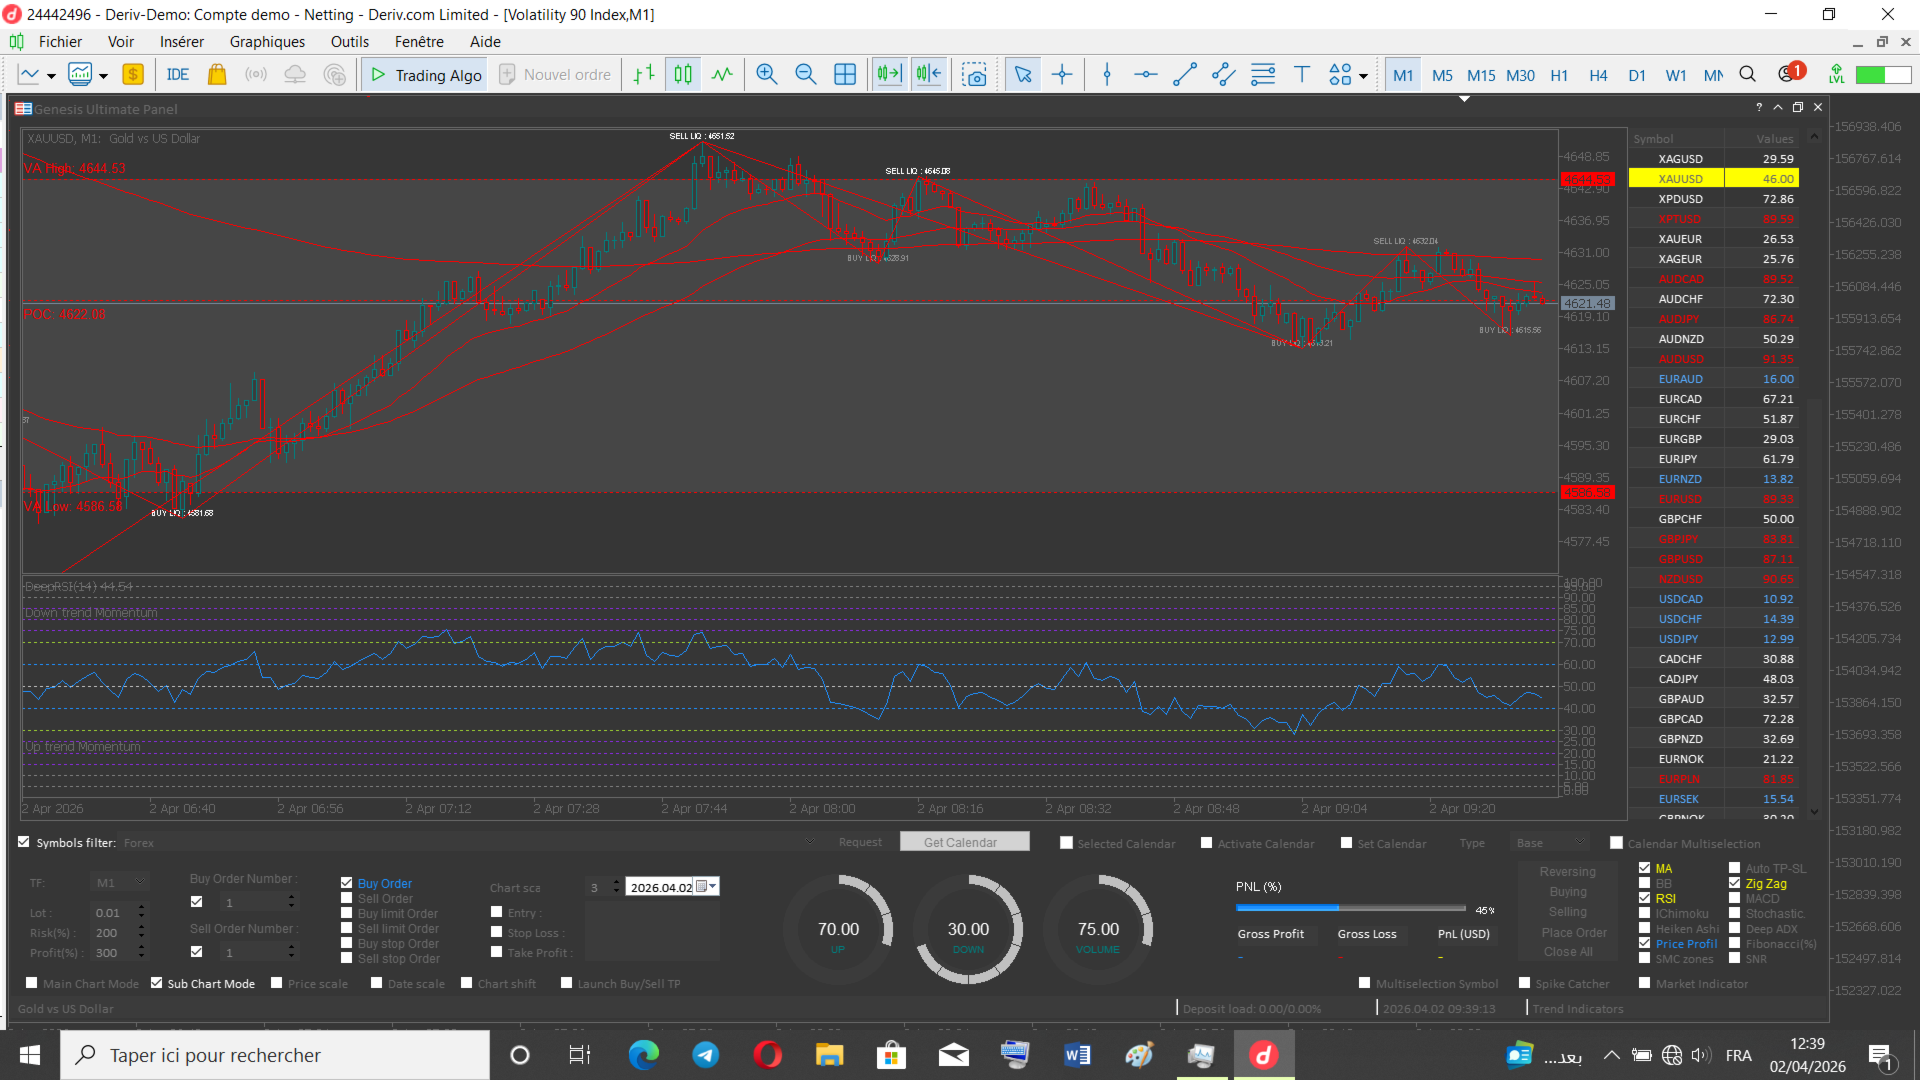This screenshot has height=1080, width=1920.
Task: Toggle the Zig Zag indicator checkbox
Action: click(x=1735, y=883)
